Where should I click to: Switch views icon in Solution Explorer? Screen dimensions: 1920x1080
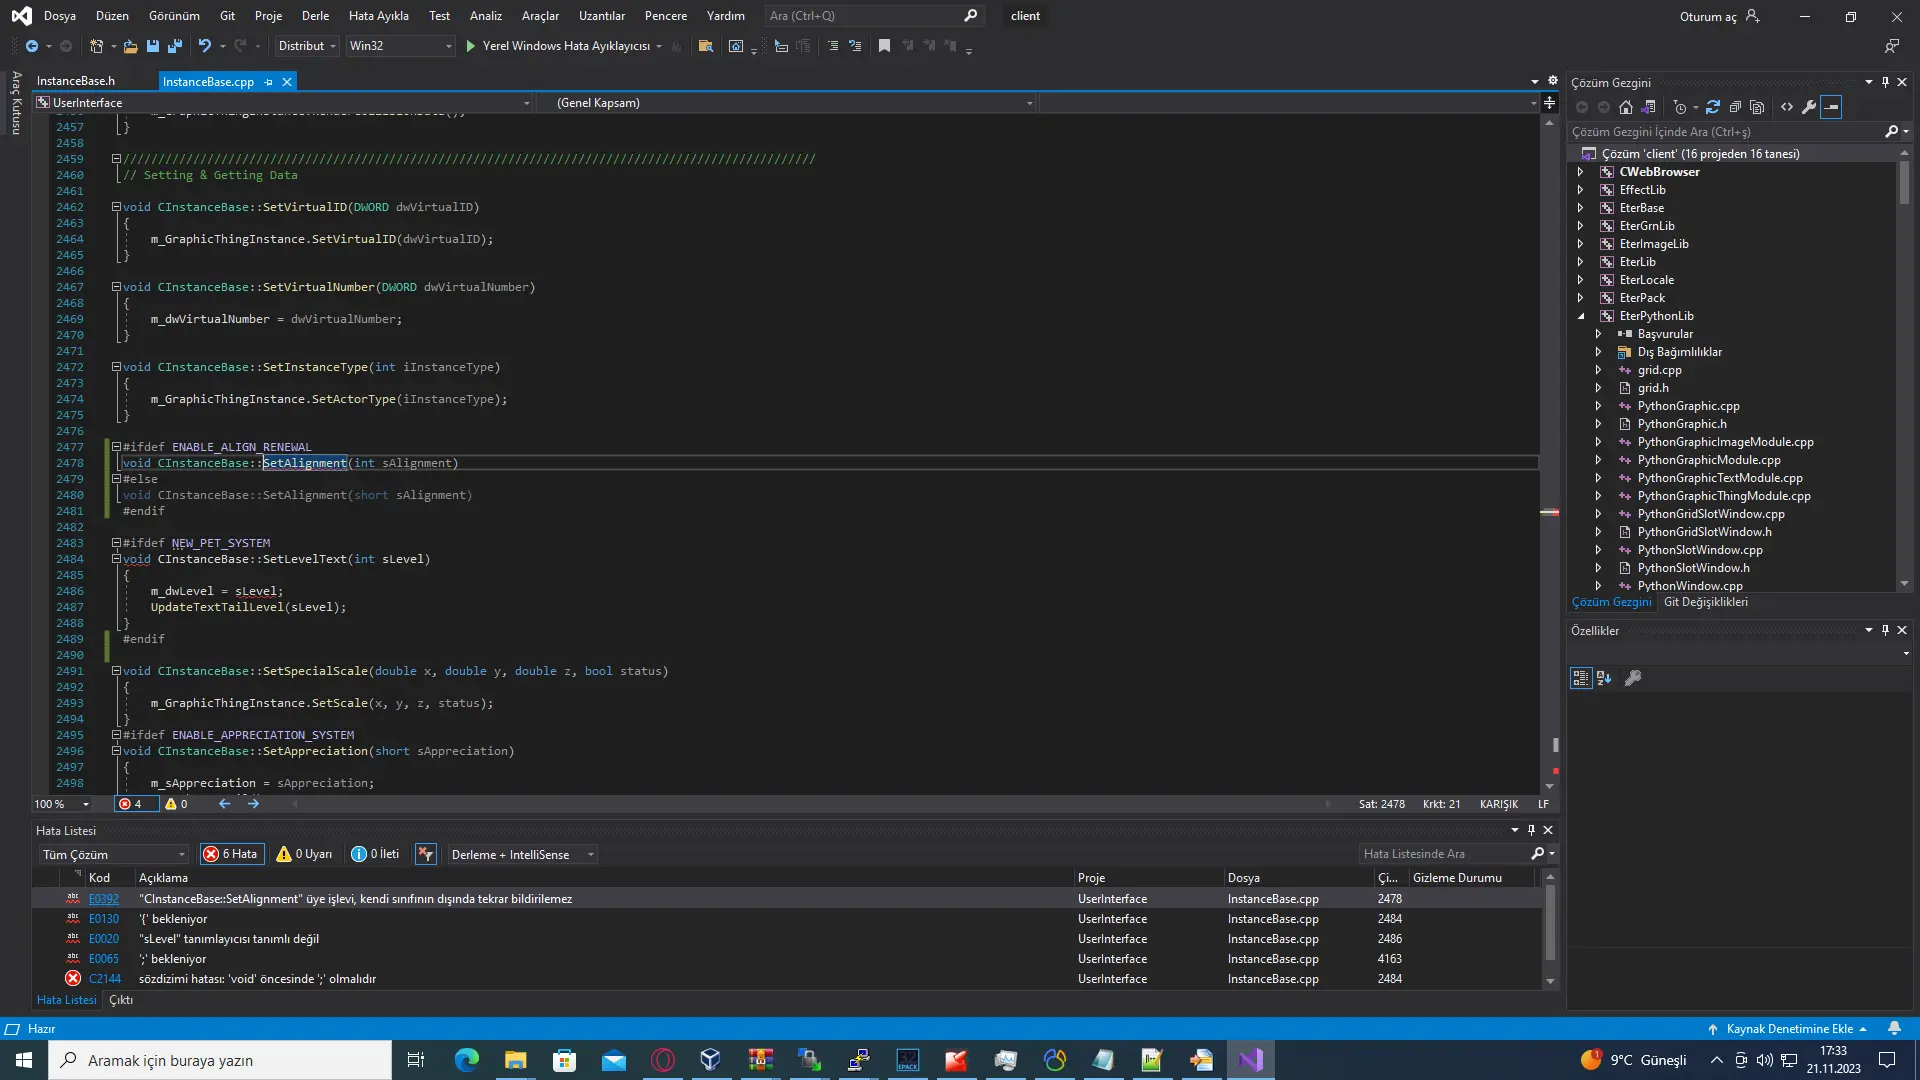(x=1649, y=107)
